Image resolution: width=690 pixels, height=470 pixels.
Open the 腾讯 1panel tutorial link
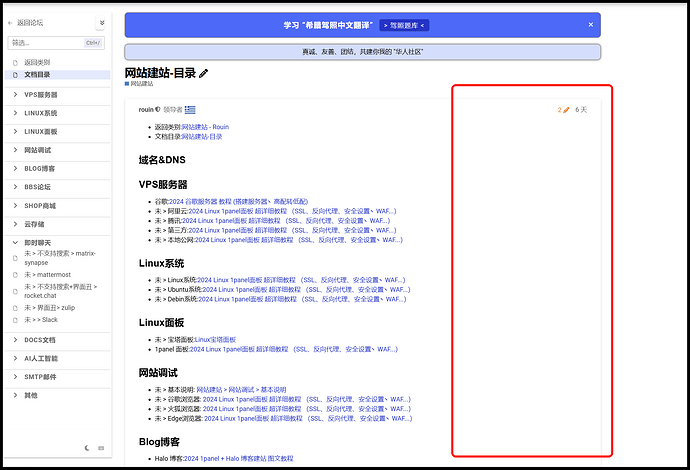[286, 220]
